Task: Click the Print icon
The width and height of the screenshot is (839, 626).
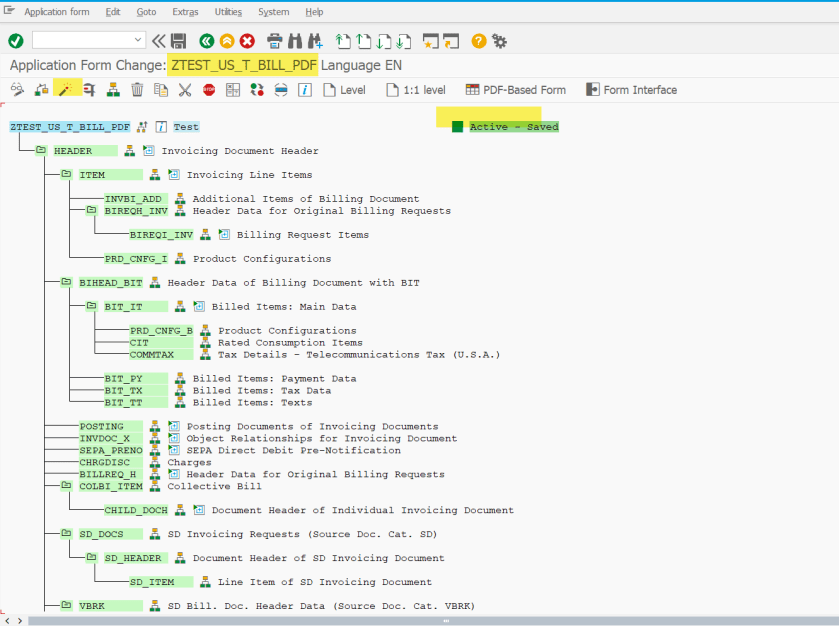Action: tap(275, 41)
